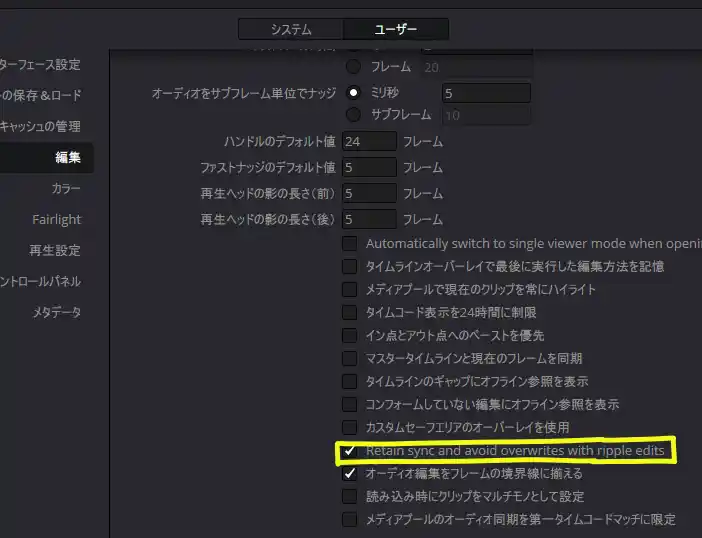Click the ハンドルのデフォルト値 input field
This screenshot has width=702, height=538.
pyautogui.click(x=369, y=142)
